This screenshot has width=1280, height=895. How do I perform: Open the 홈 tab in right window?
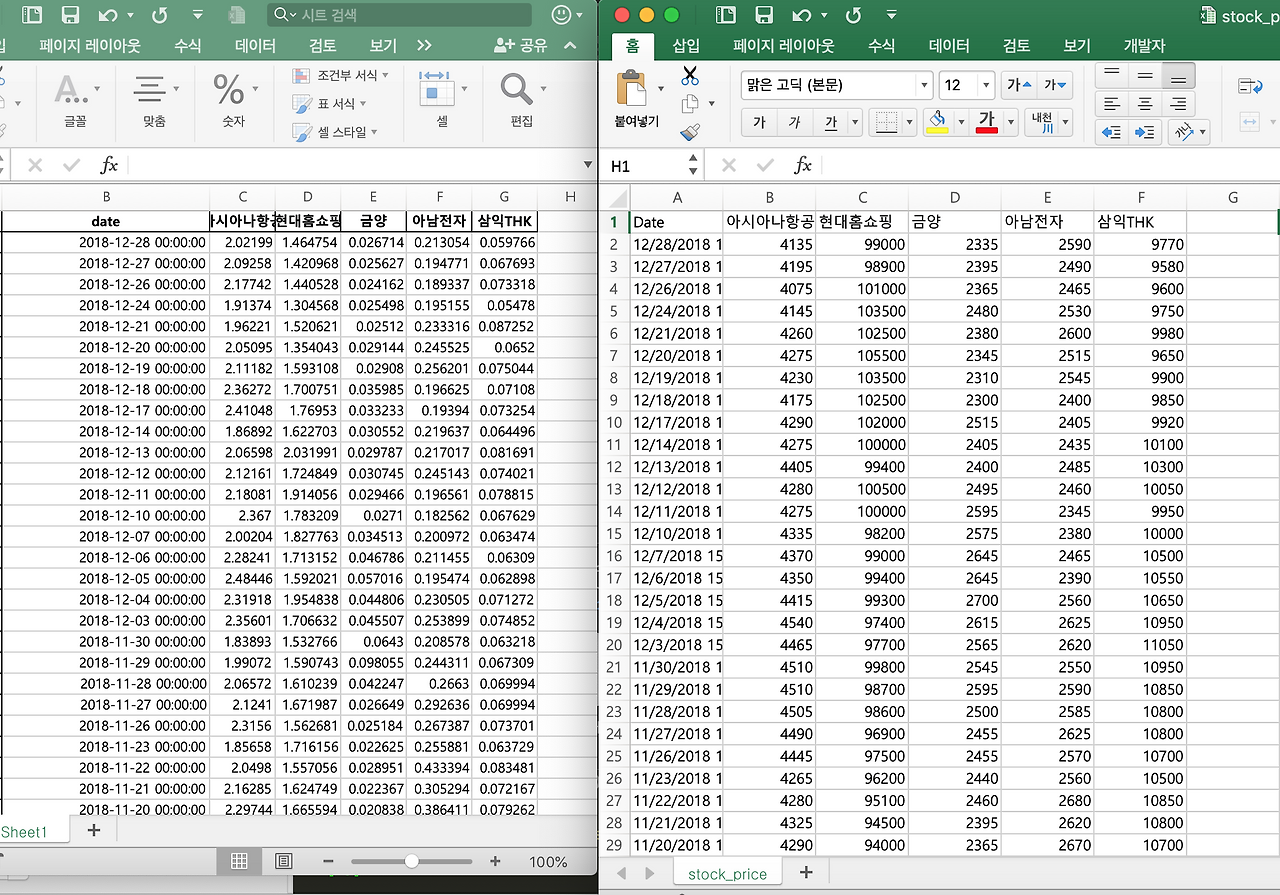coord(632,46)
